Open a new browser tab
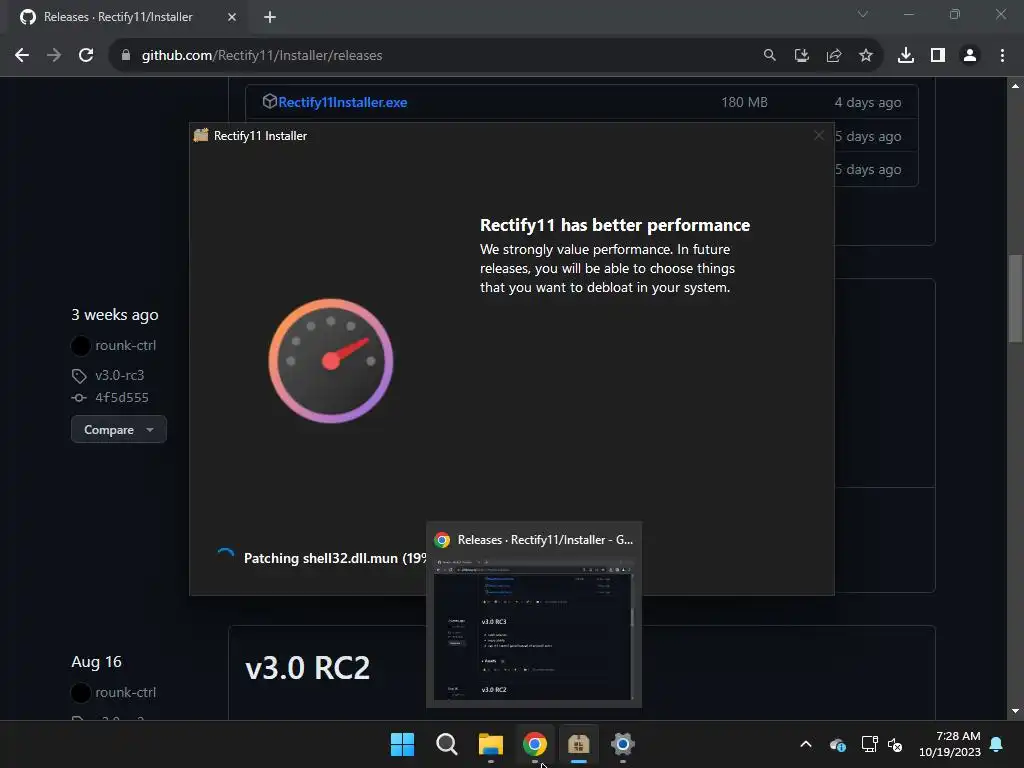The image size is (1024, 768). tap(270, 17)
